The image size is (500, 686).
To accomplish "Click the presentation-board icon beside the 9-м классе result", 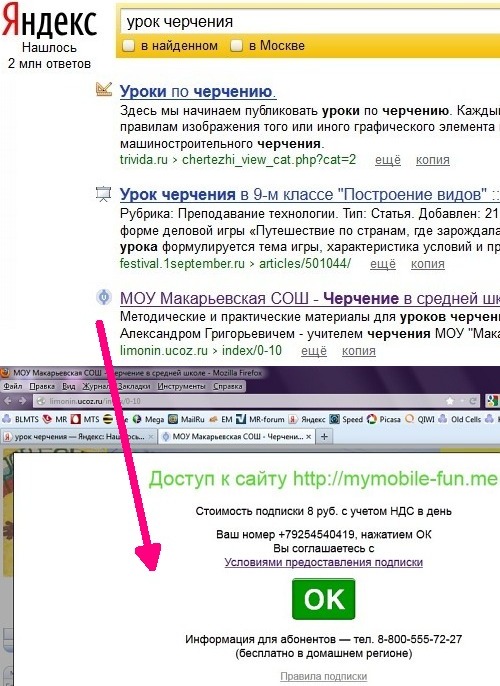I will [104, 193].
